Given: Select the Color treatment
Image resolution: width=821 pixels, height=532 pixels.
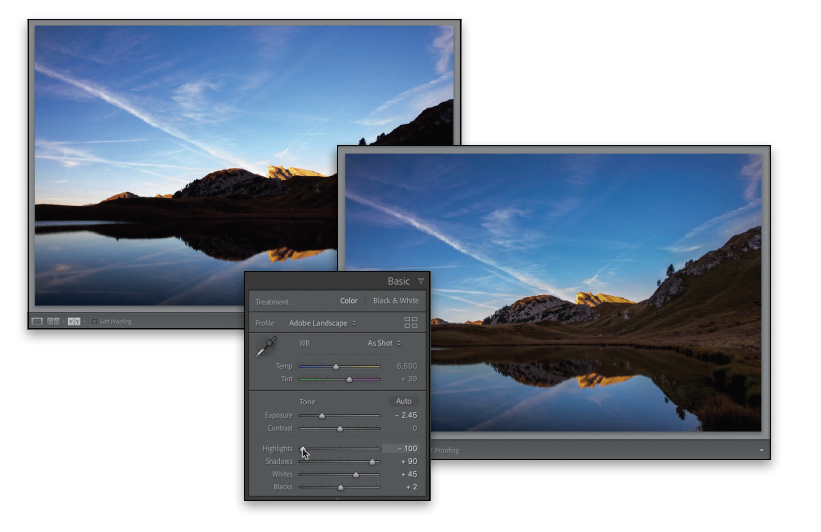Looking at the screenshot, I should tap(349, 301).
